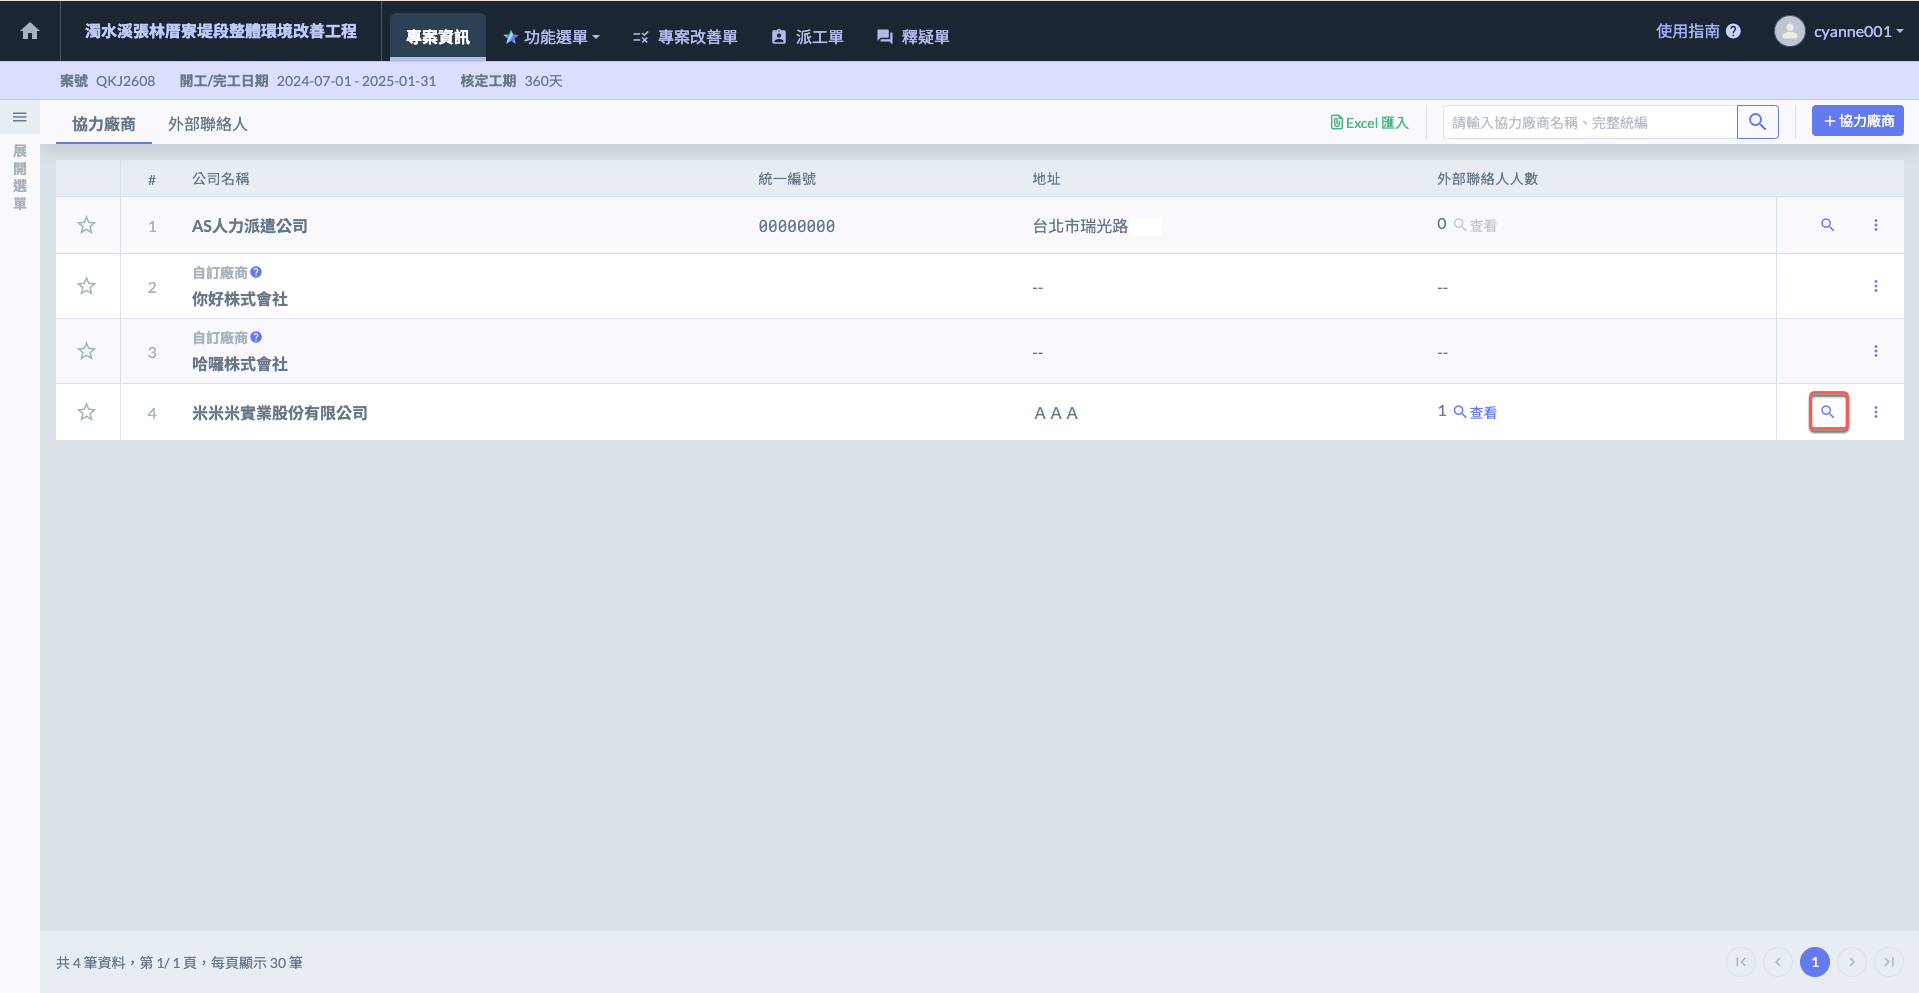Click the hamburger icon to expand sidebar

click(x=19, y=118)
